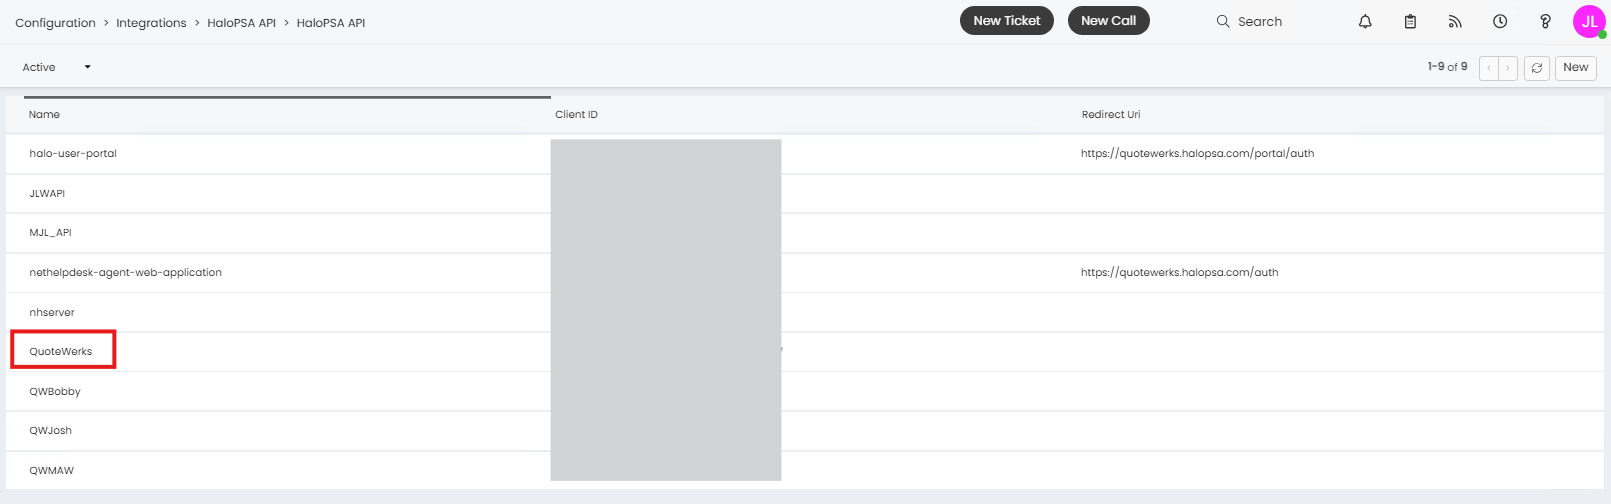1611x504 pixels.
Task: Sort by the Name column header
Action: coord(44,114)
